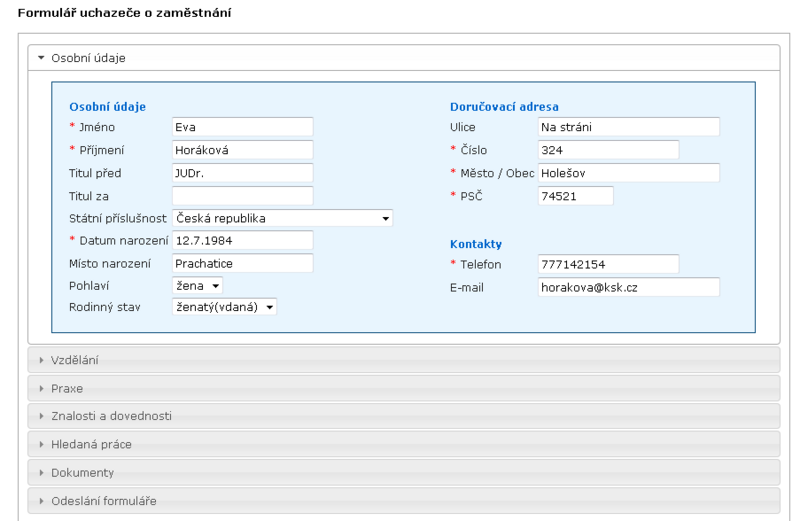Open the Znalosti a dovednosti section
800x521 pixels.
404,416
